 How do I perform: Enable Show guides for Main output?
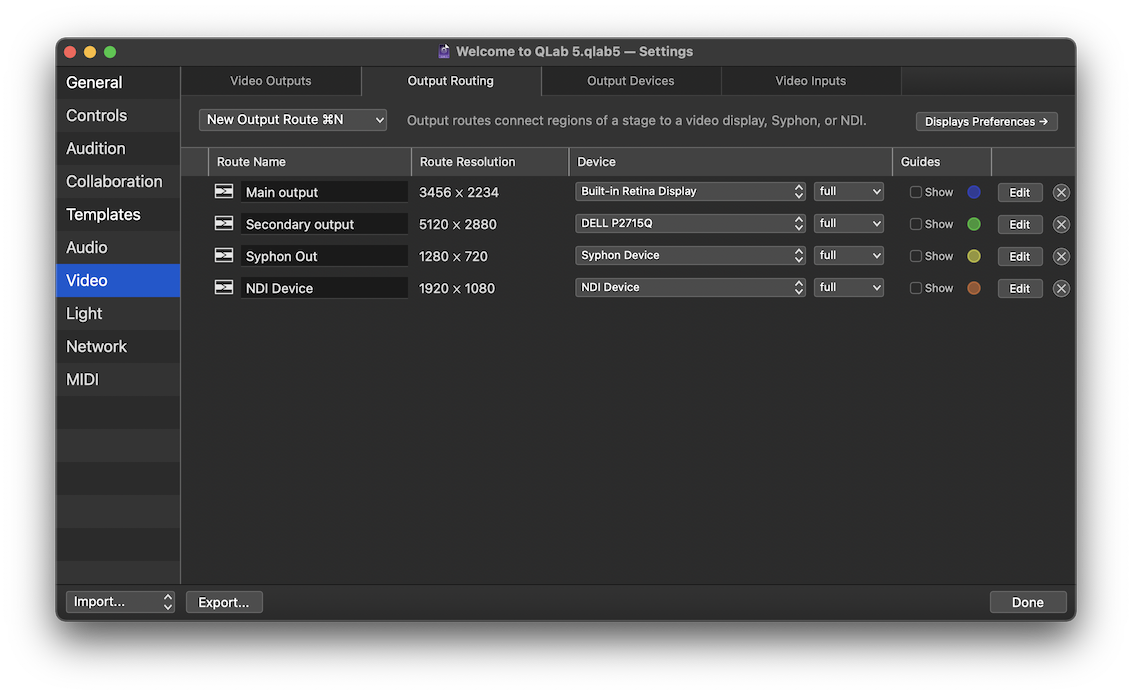coord(916,192)
